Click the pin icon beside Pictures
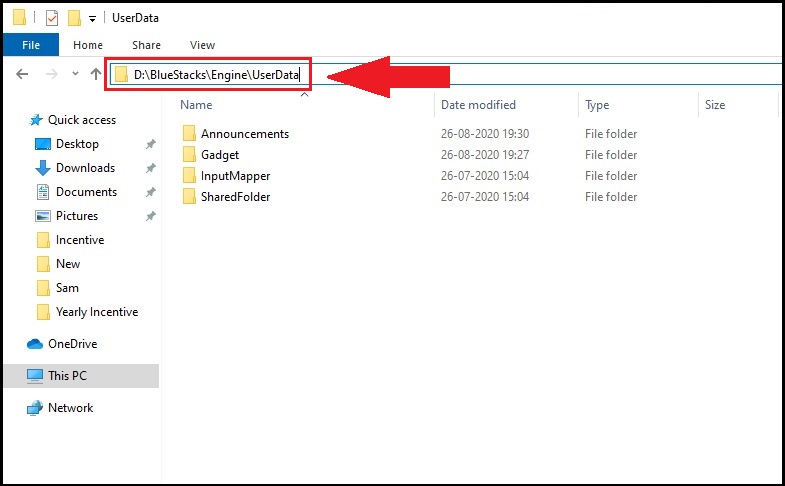 tap(151, 216)
